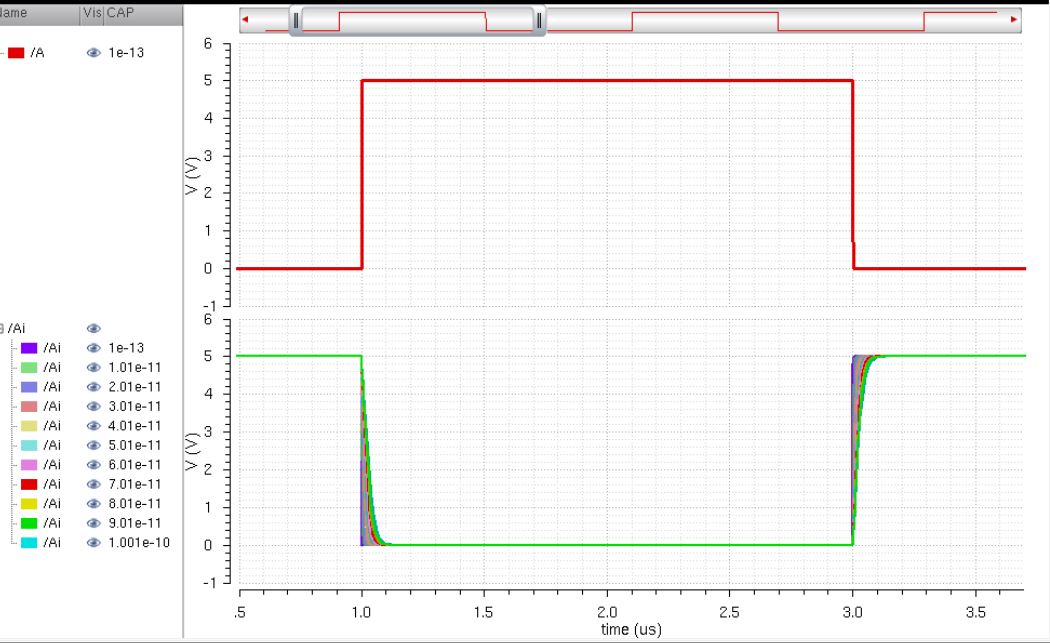The image size is (1050, 643).
Task: Click the green swatch of /Ai 9.01e-11
Action: [x=29, y=522]
